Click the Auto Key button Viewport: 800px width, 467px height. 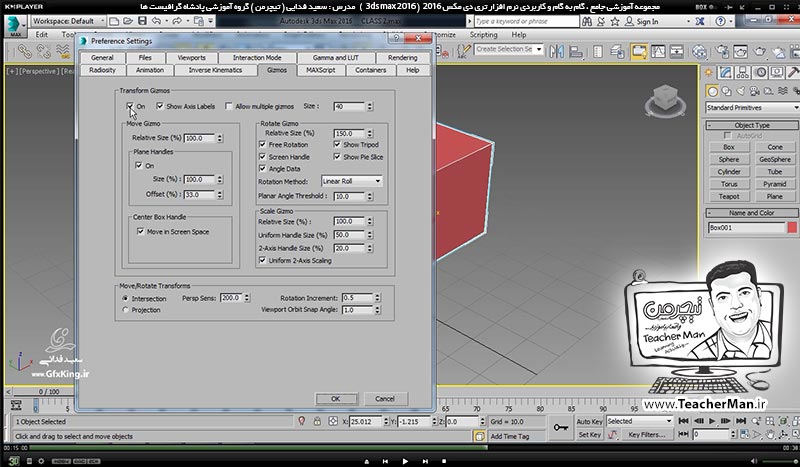pos(589,421)
